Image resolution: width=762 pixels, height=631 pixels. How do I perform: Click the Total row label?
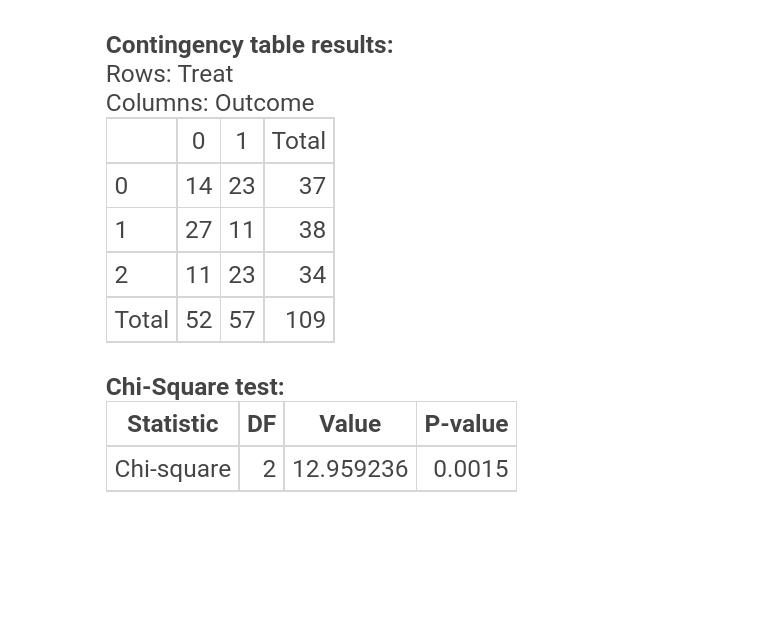pos(142,320)
